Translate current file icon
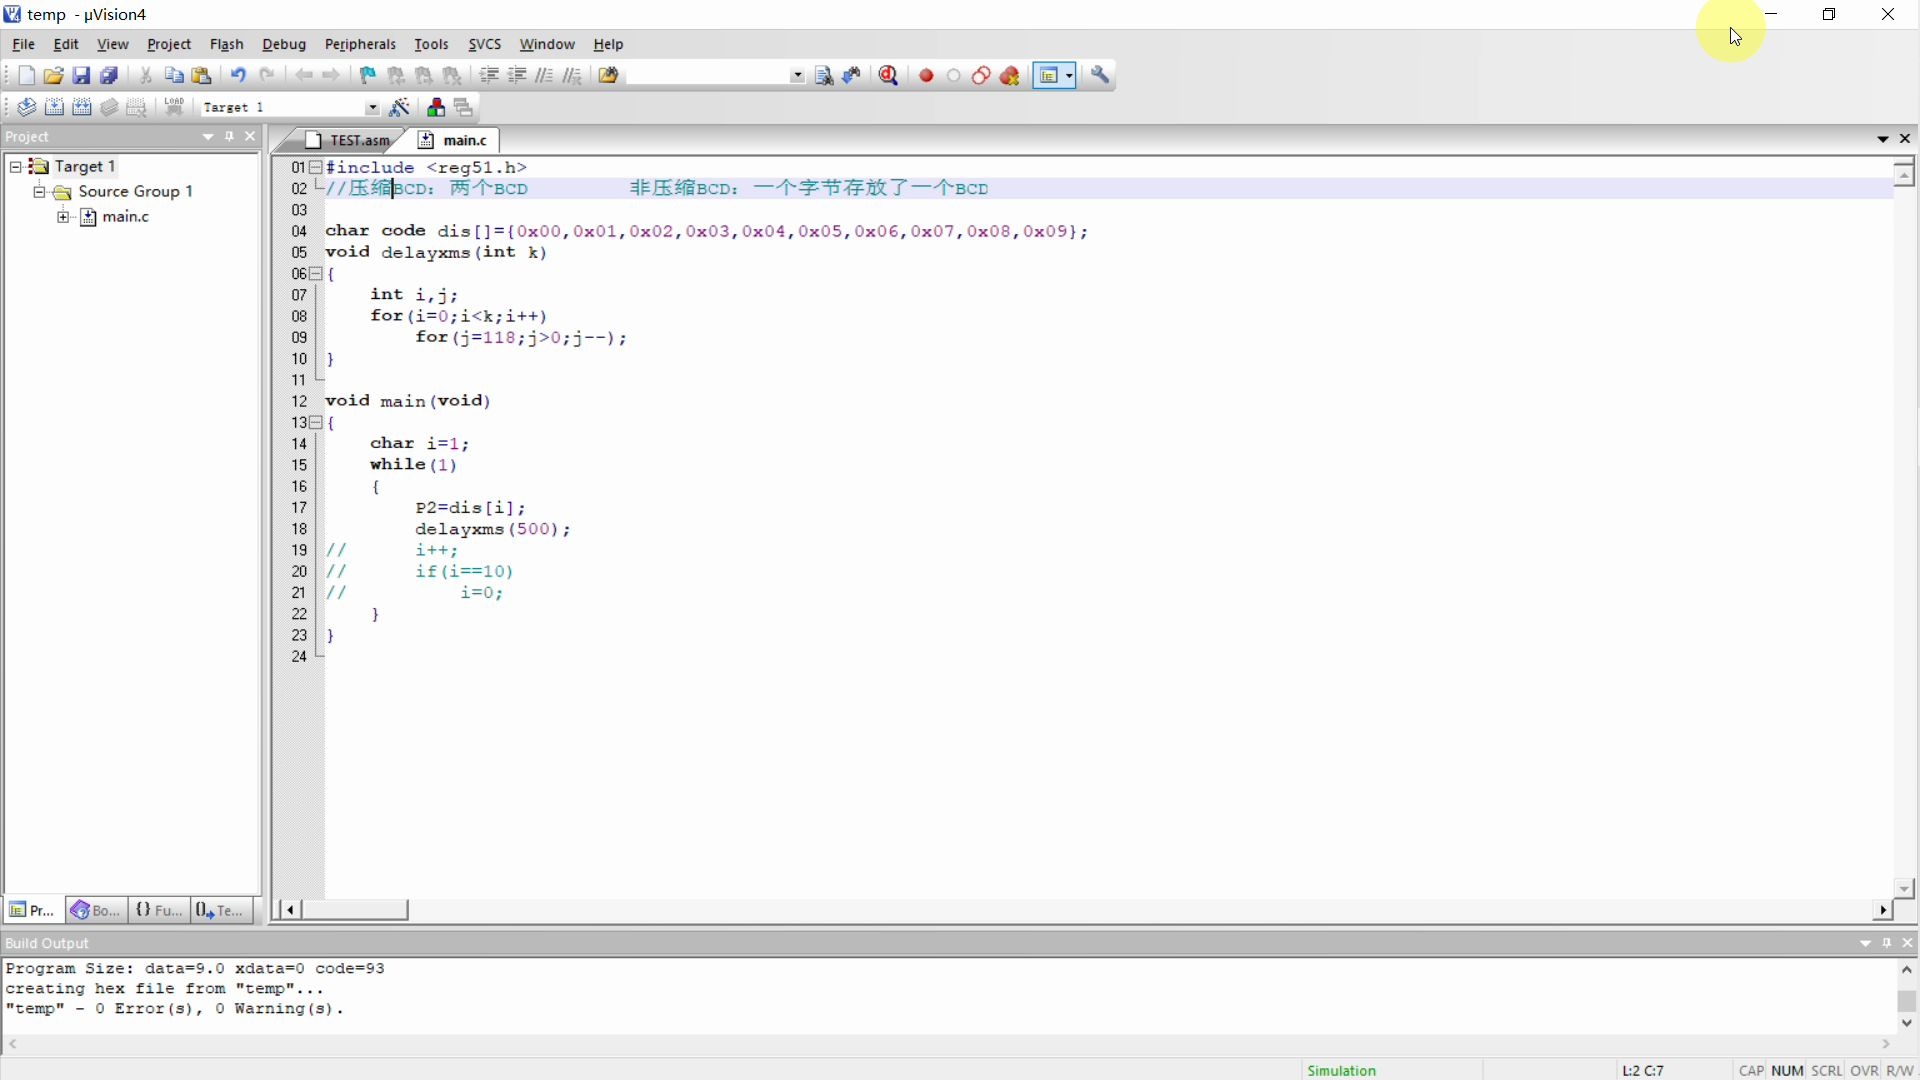Image resolution: width=1920 pixels, height=1080 pixels. point(27,108)
